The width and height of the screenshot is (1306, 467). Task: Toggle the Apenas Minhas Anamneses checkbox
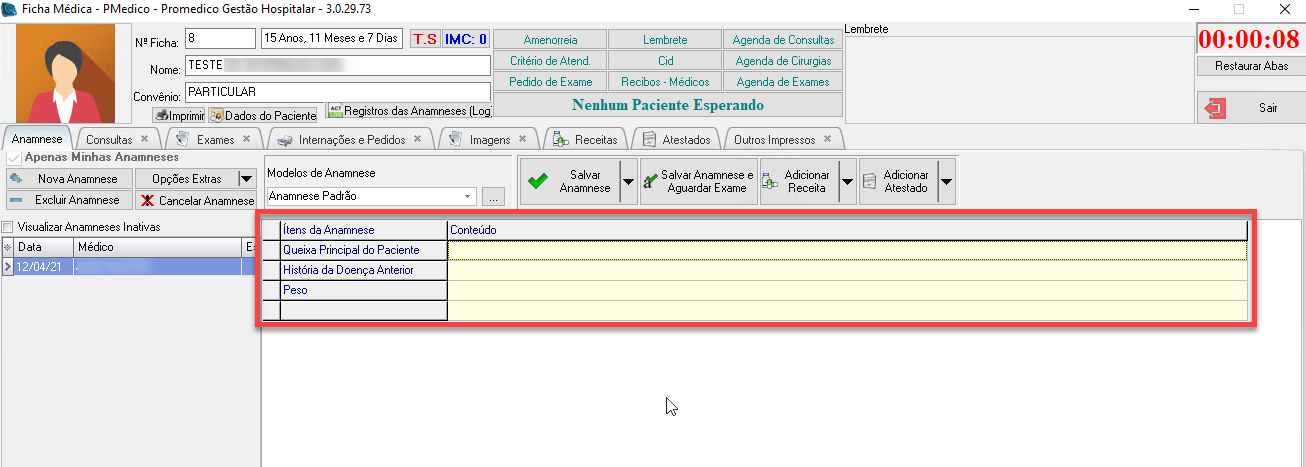[x=13, y=158]
